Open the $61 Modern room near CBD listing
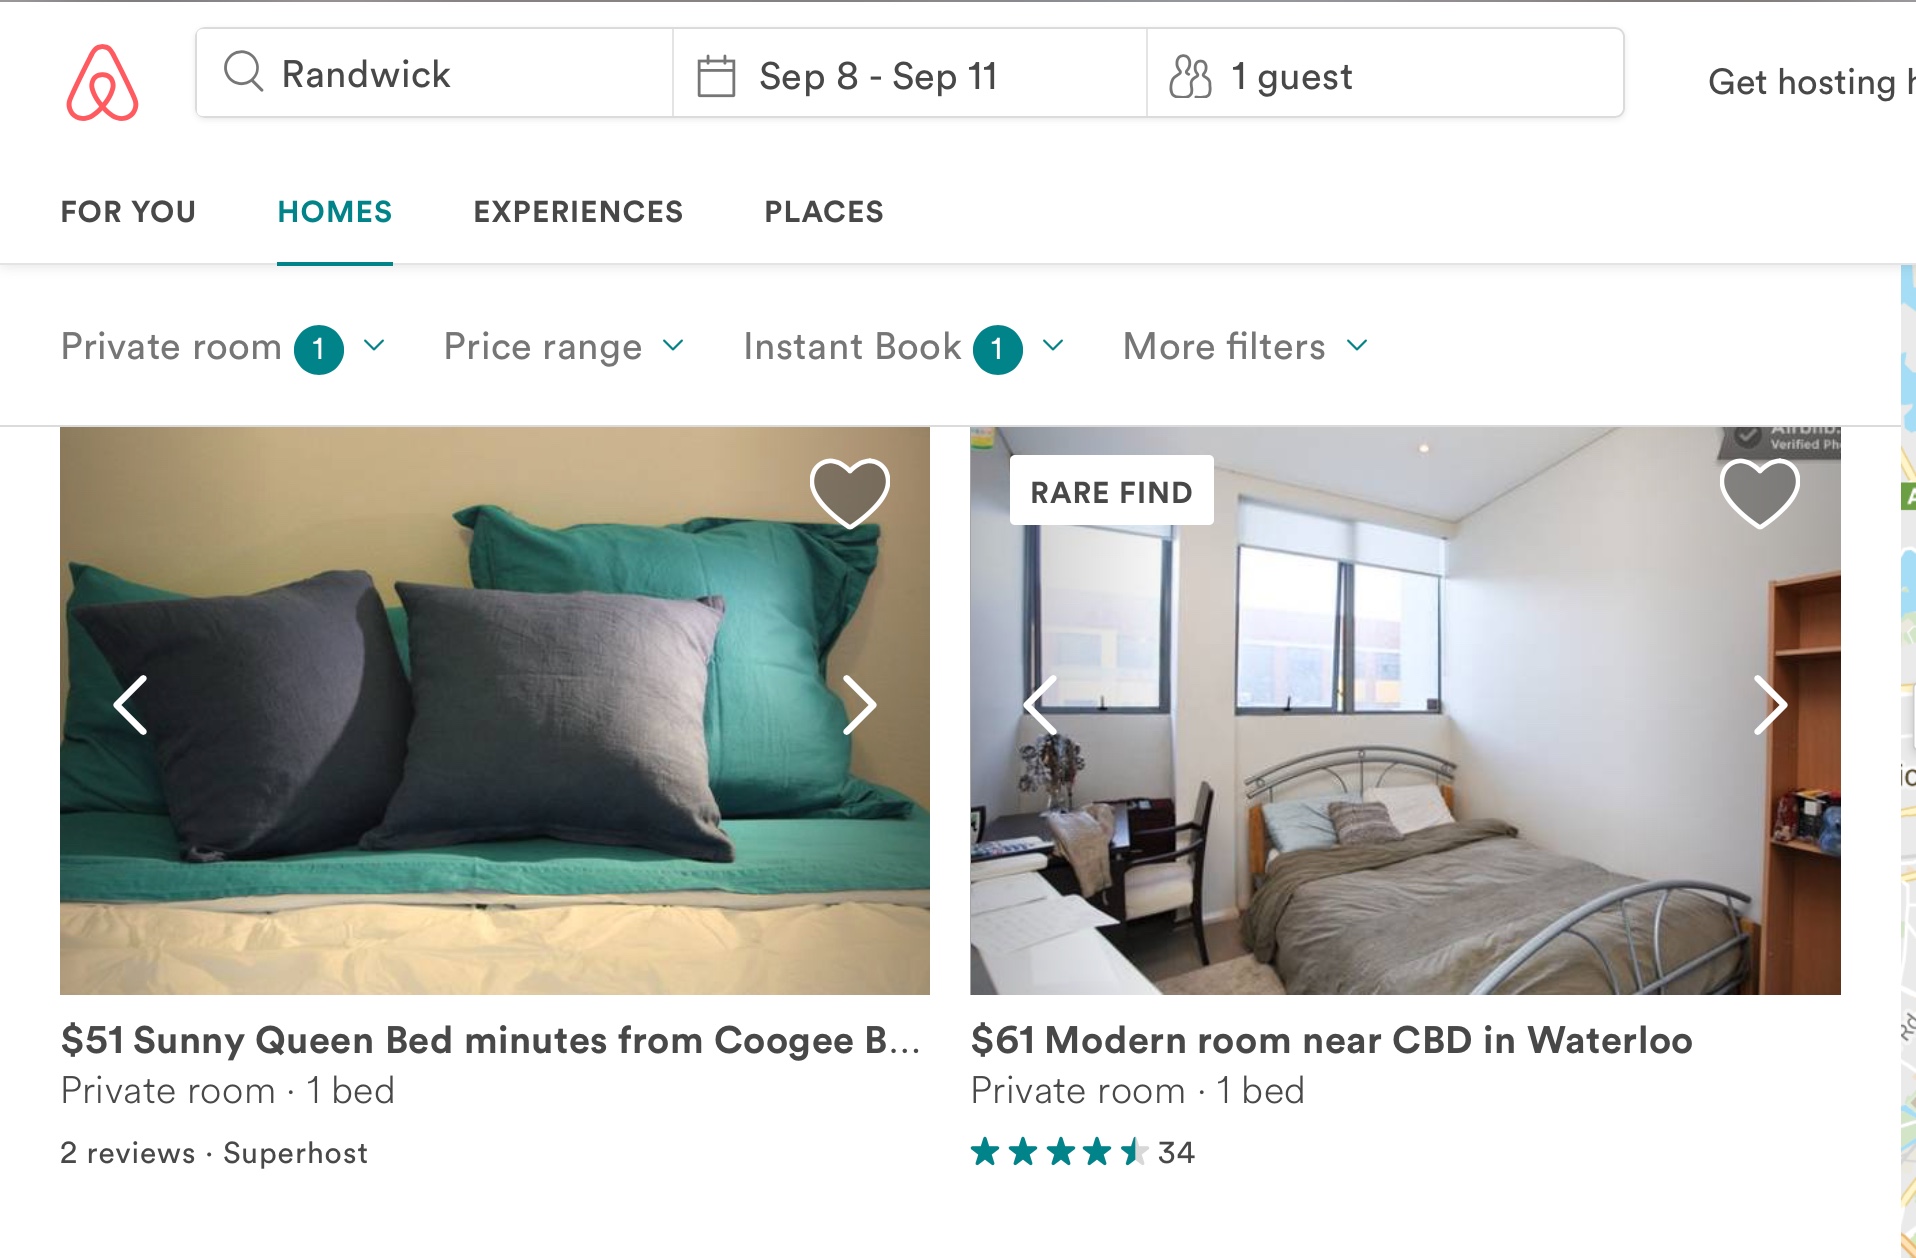 click(1330, 1039)
